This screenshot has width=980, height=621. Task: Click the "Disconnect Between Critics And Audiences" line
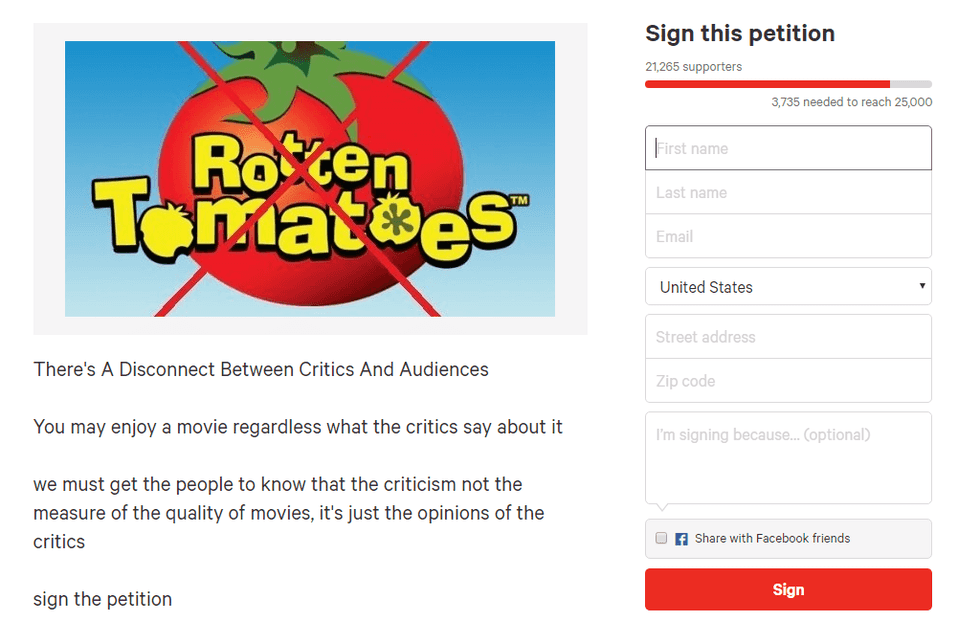point(261,370)
